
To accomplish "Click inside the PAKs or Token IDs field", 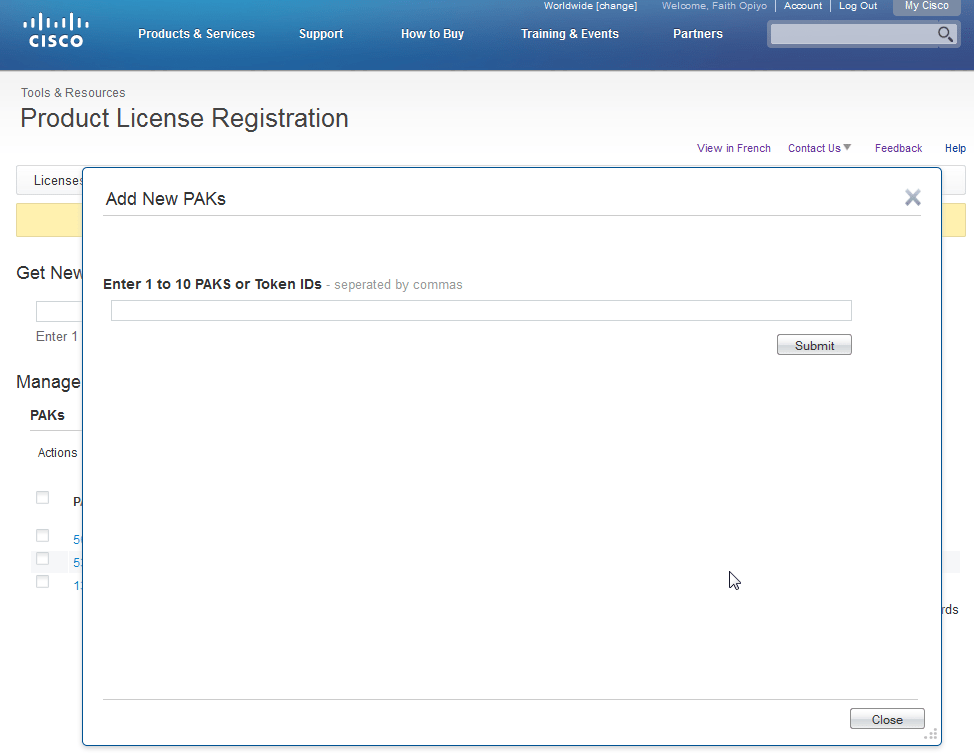I will [480, 310].
